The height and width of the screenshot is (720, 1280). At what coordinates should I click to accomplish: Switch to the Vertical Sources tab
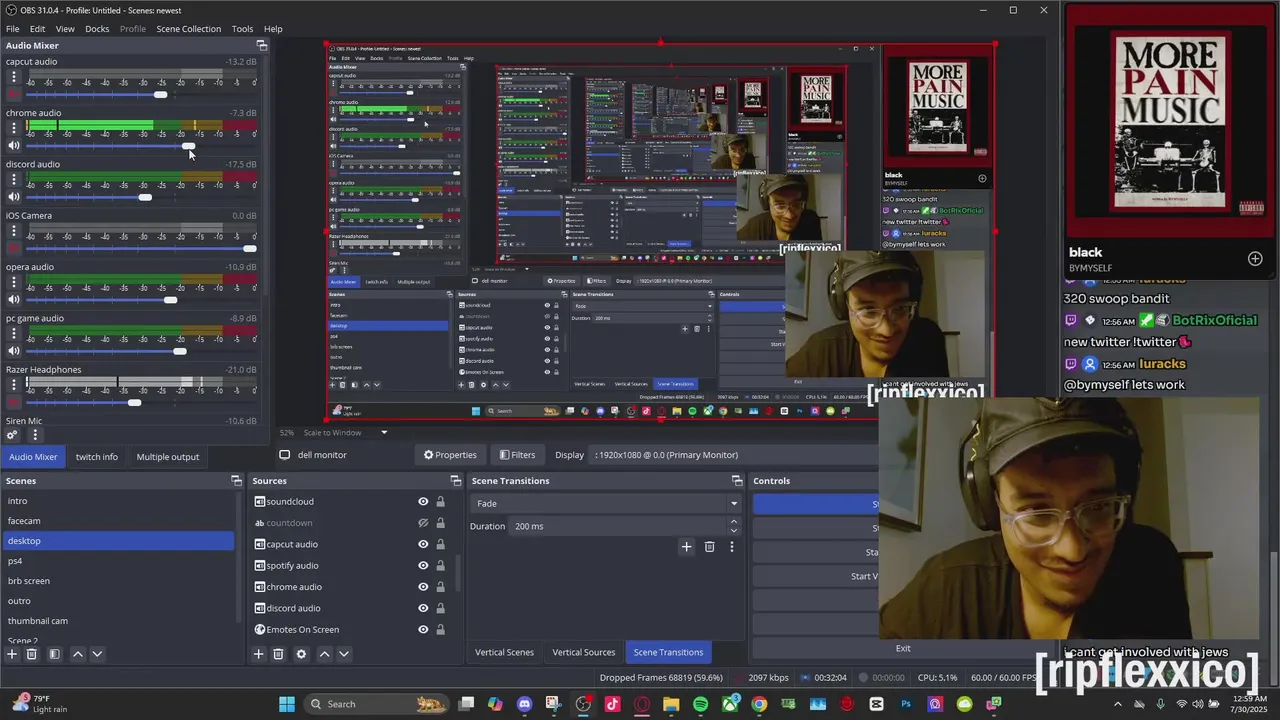pyautogui.click(x=584, y=652)
